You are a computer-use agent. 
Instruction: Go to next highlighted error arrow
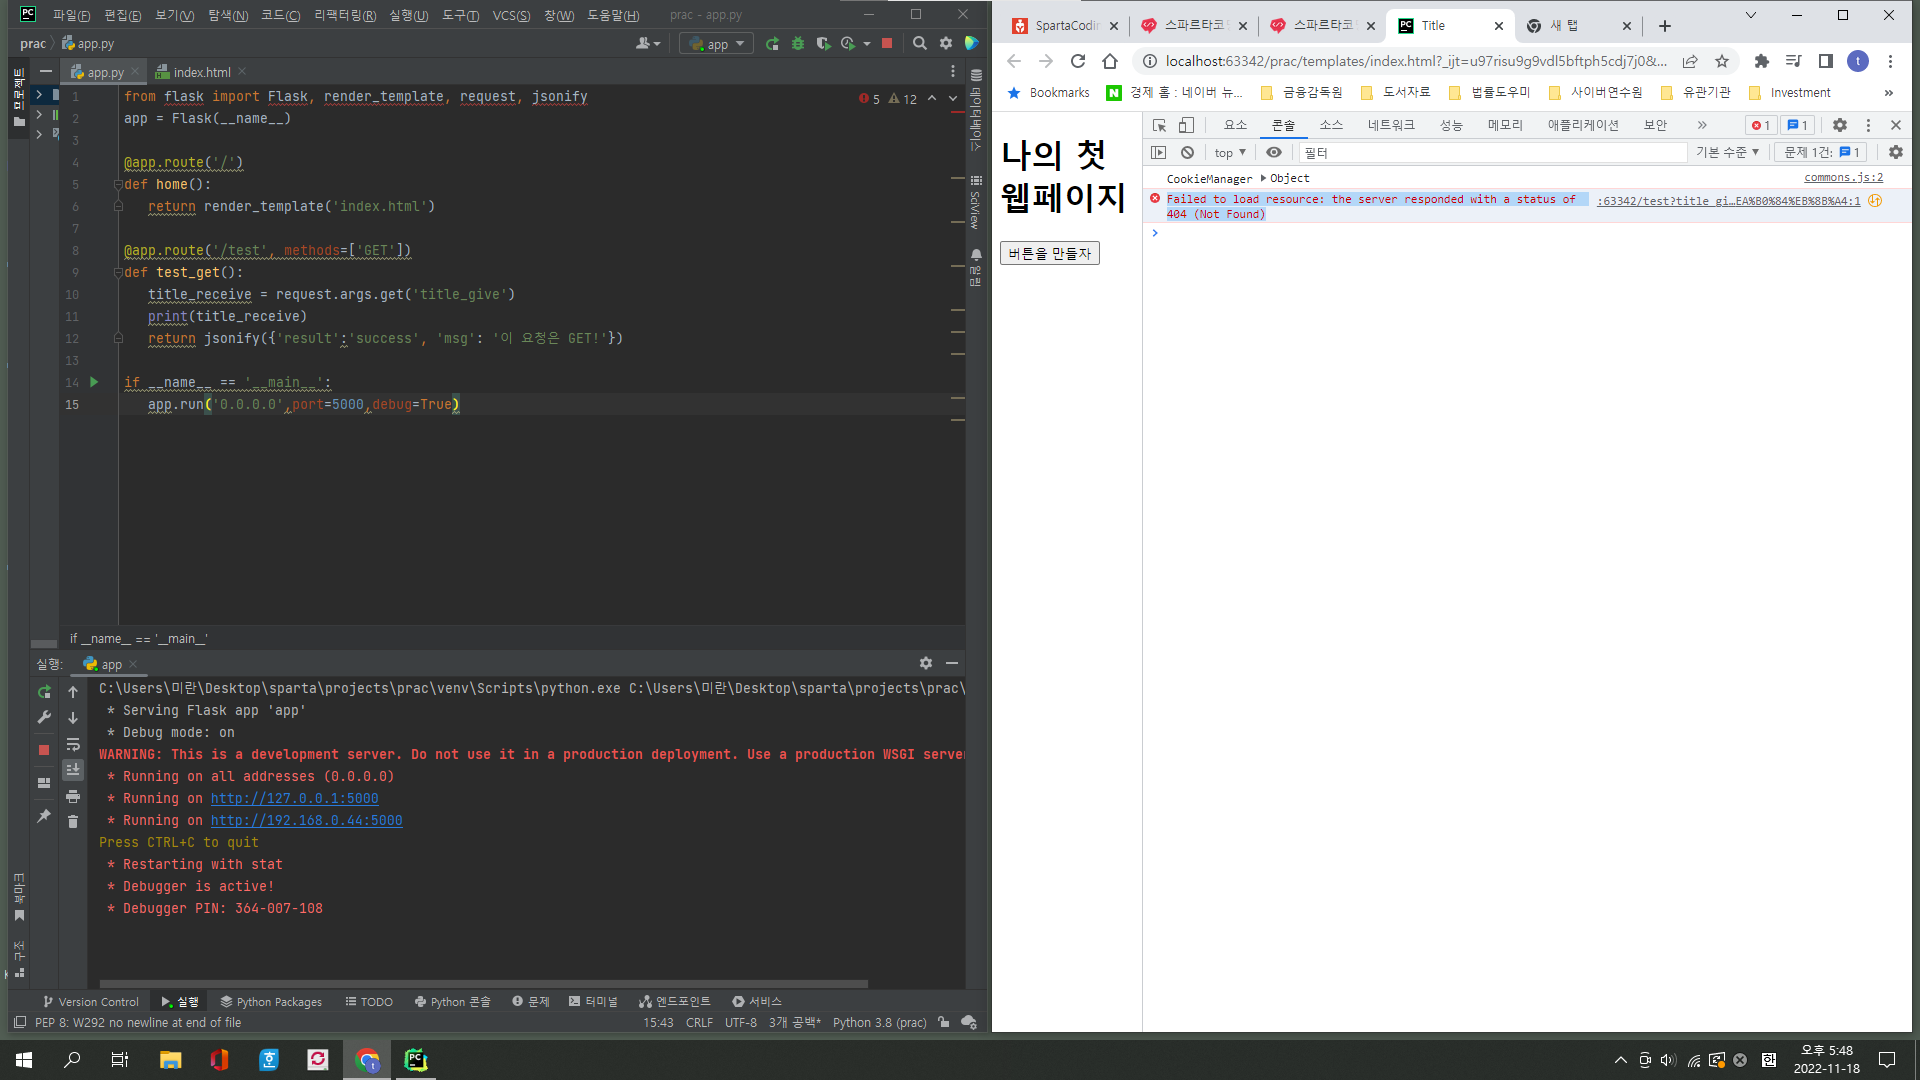pos(953,98)
